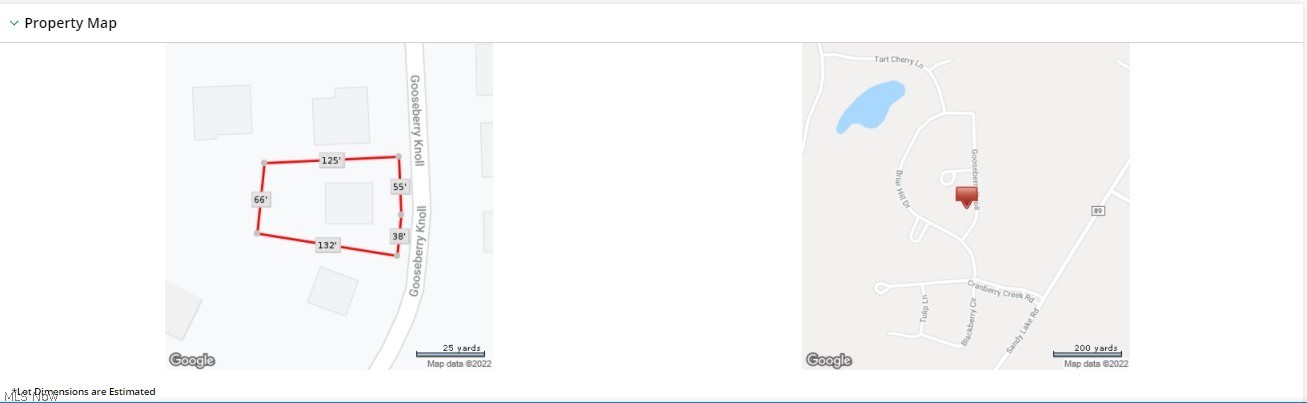Screen dimensions: 1307x403
Task: Select the 38' lot dimension label
Action: tap(400, 236)
